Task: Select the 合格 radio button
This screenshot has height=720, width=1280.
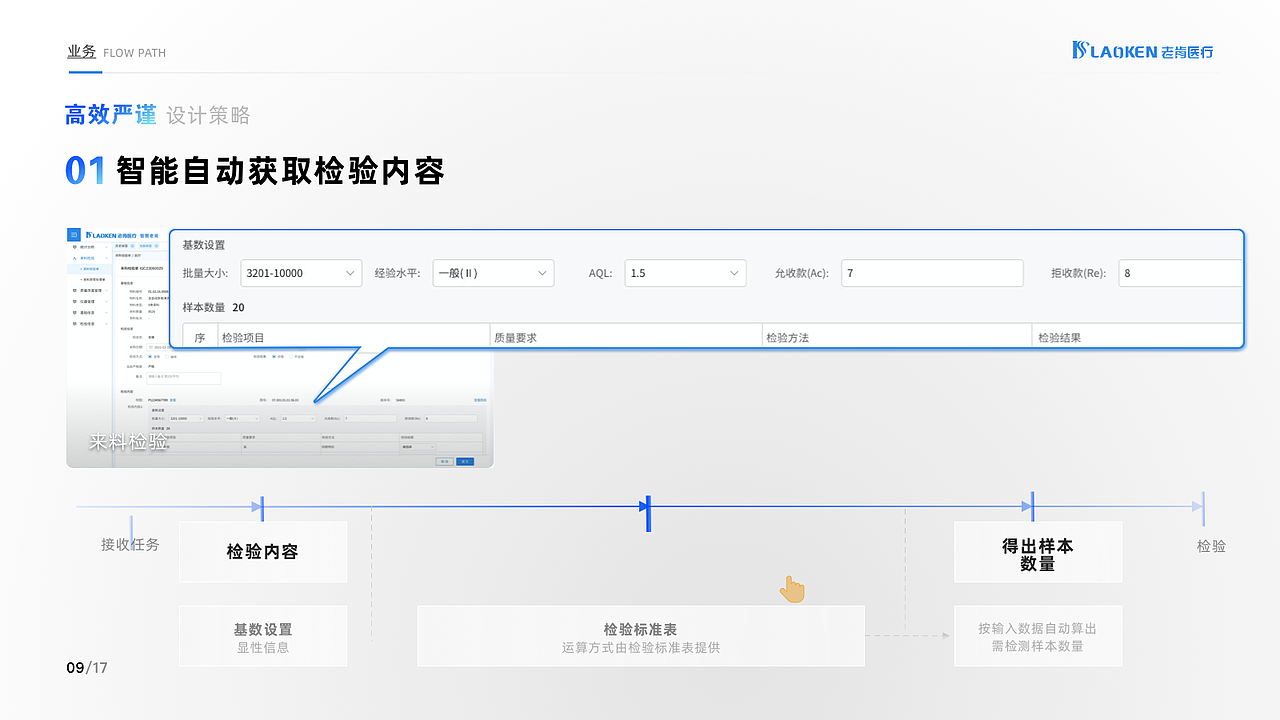Action: point(275,356)
